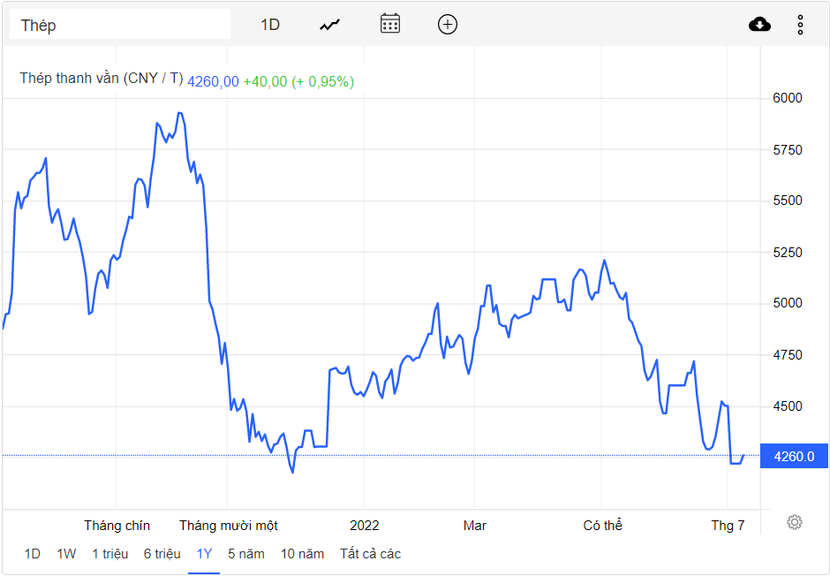Open the 1D interval dropdown
The image size is (830, 576).
270,25
